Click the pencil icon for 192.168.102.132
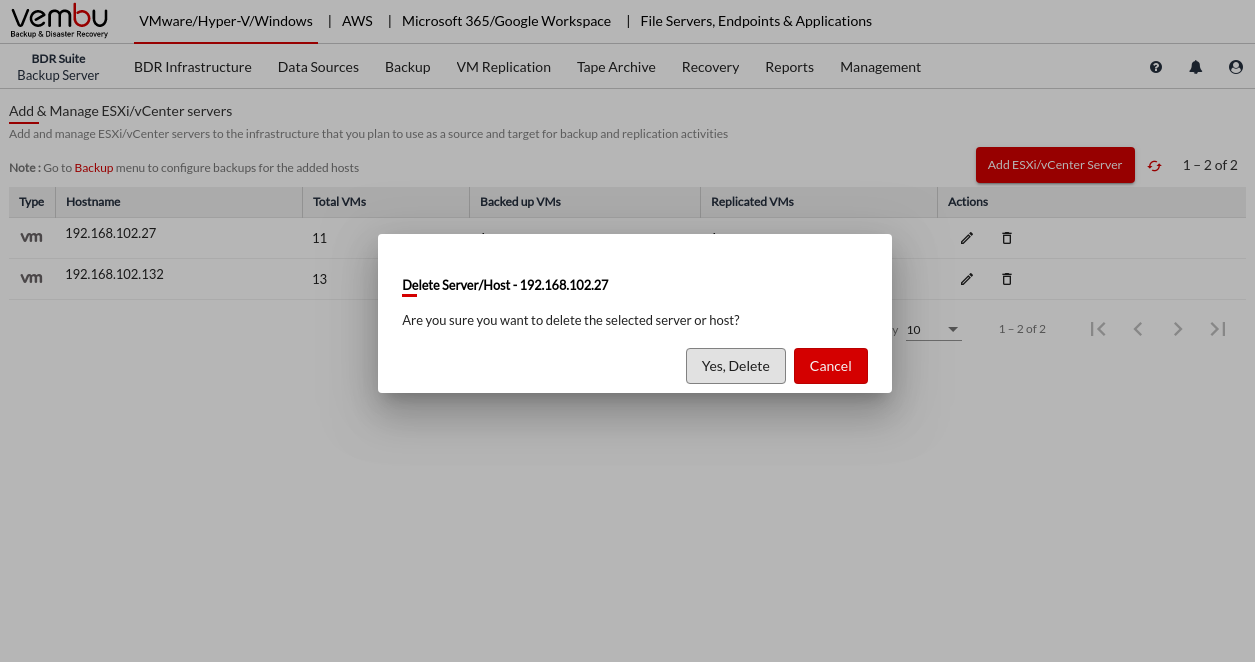The image size is (1255, 662). 966,279
